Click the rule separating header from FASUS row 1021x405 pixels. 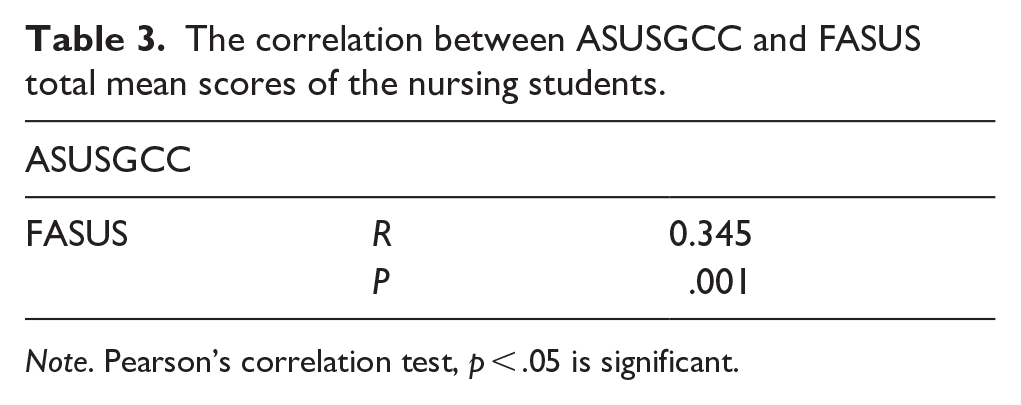point(510,197)
